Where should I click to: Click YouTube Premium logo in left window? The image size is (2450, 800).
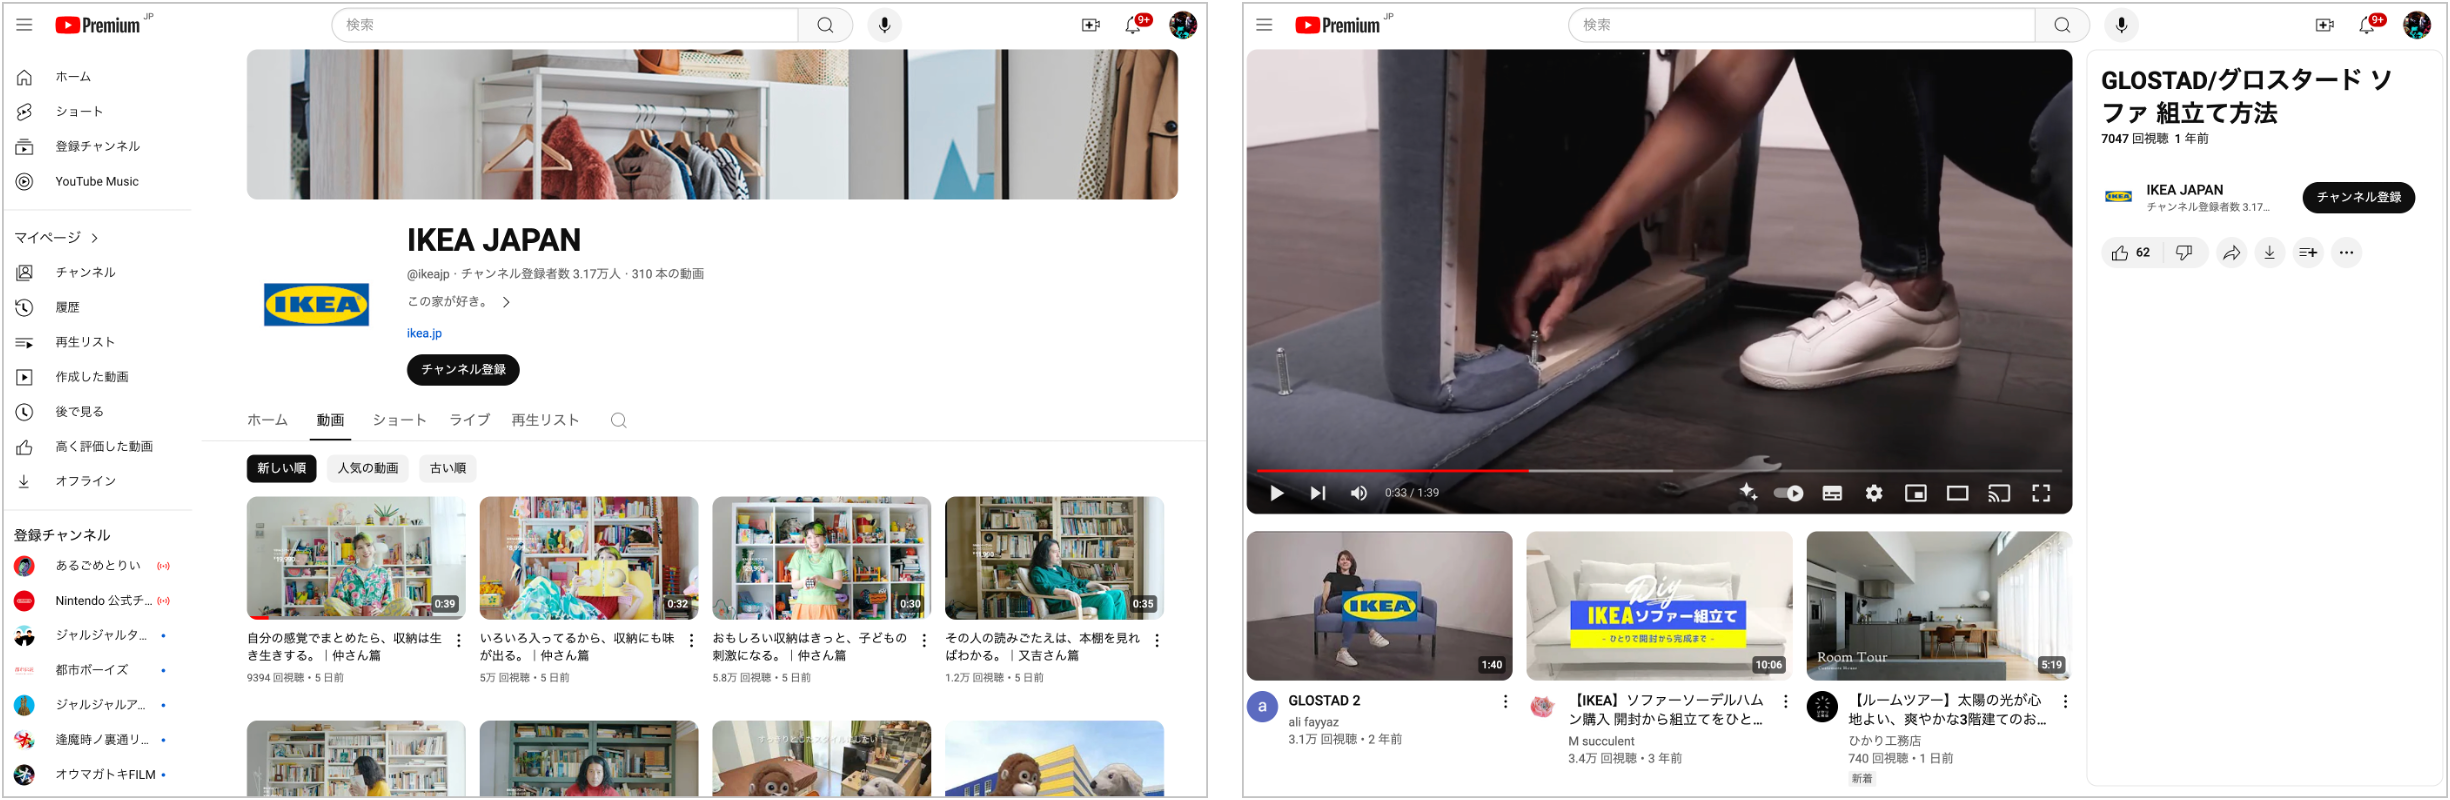point(98,25)
